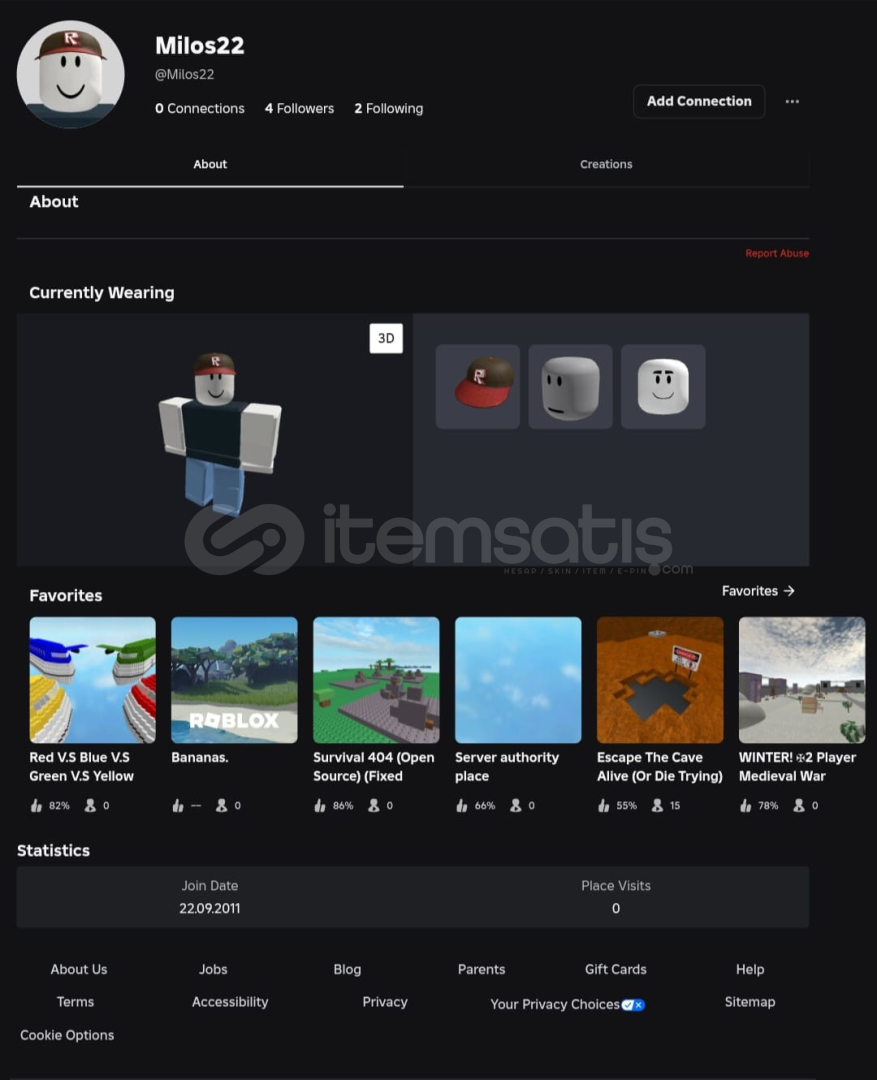Screen dimensions: 877x1080
Task: Switch to the Creations tab
Action: point(606,164)
